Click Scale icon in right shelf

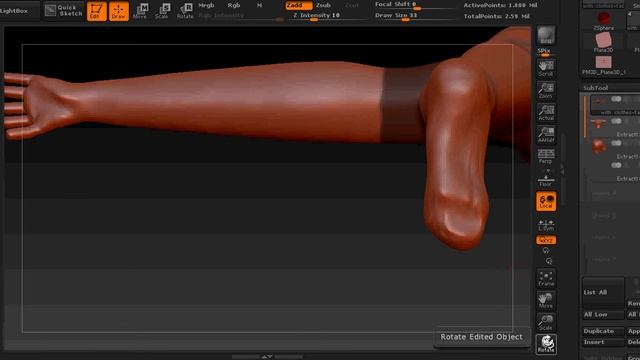pos(546,322)
